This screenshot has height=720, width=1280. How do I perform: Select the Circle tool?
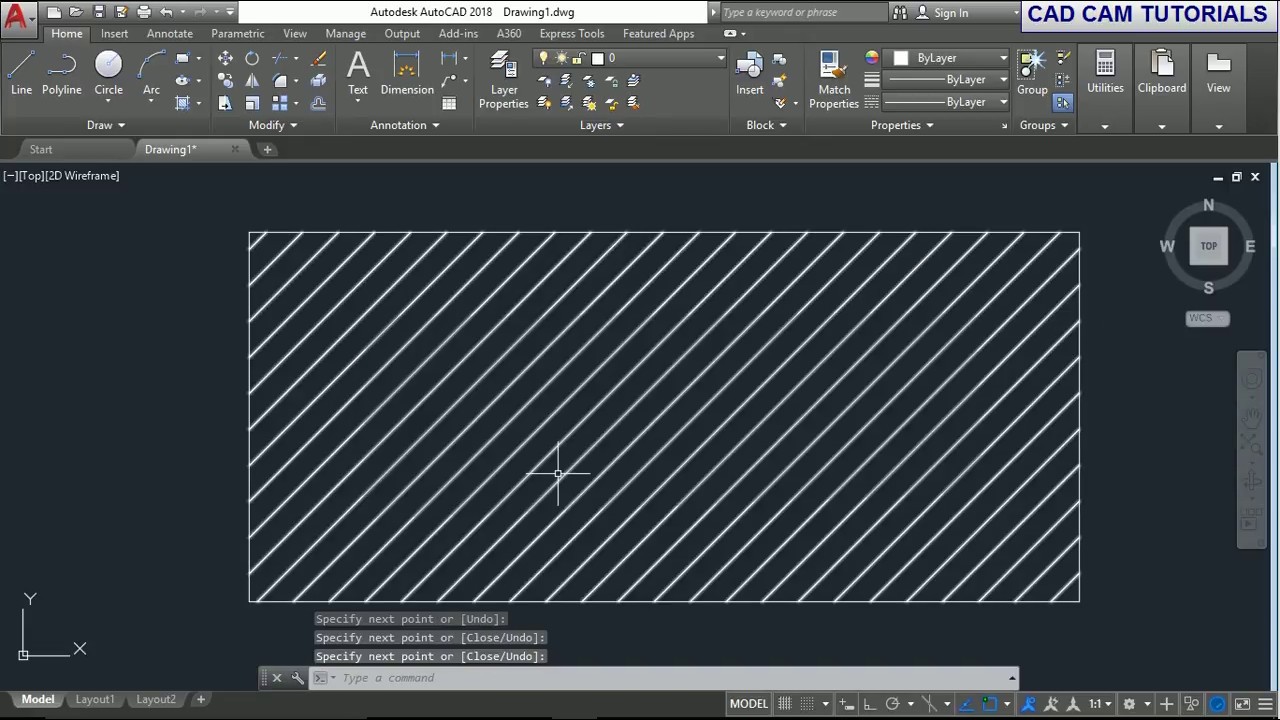point(108,75)
